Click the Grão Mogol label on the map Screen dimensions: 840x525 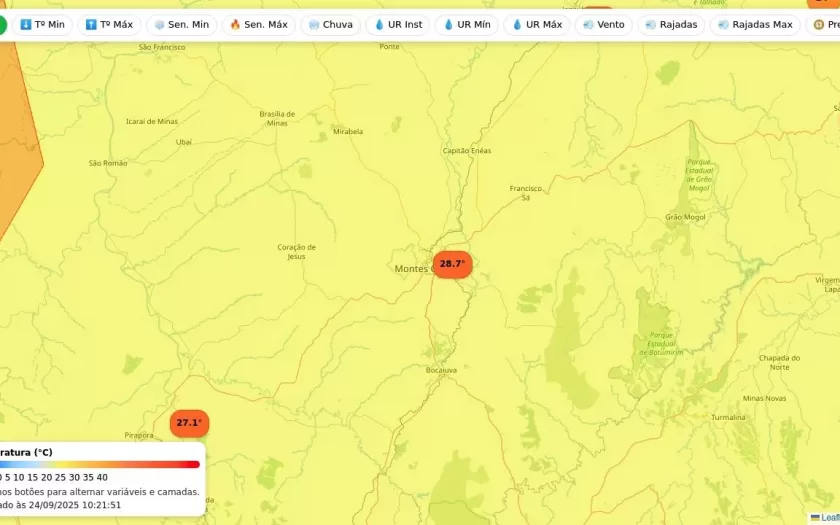point(685,217)
